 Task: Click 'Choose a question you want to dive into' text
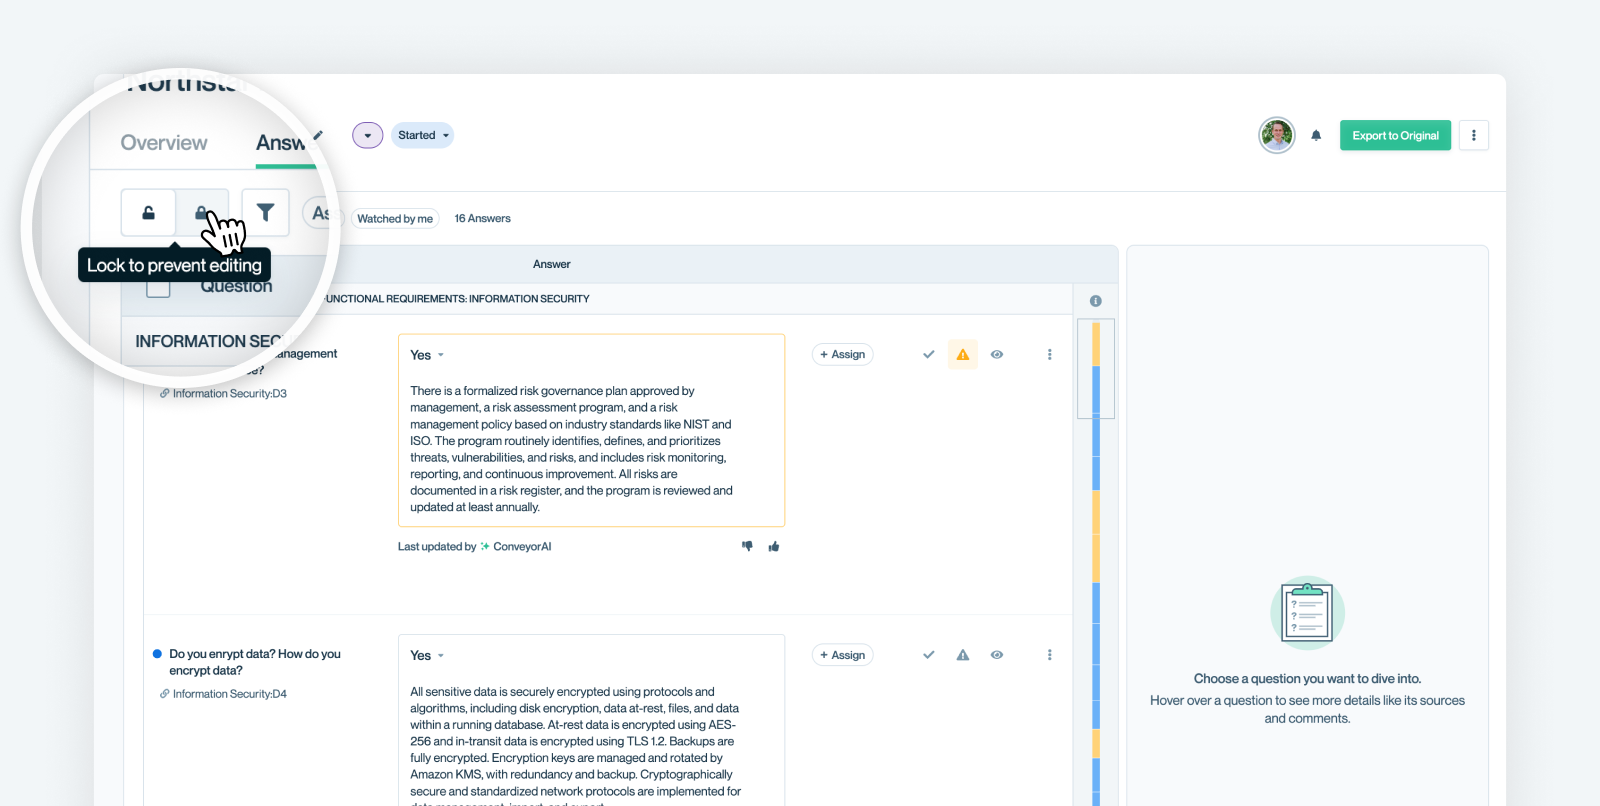1307,678
